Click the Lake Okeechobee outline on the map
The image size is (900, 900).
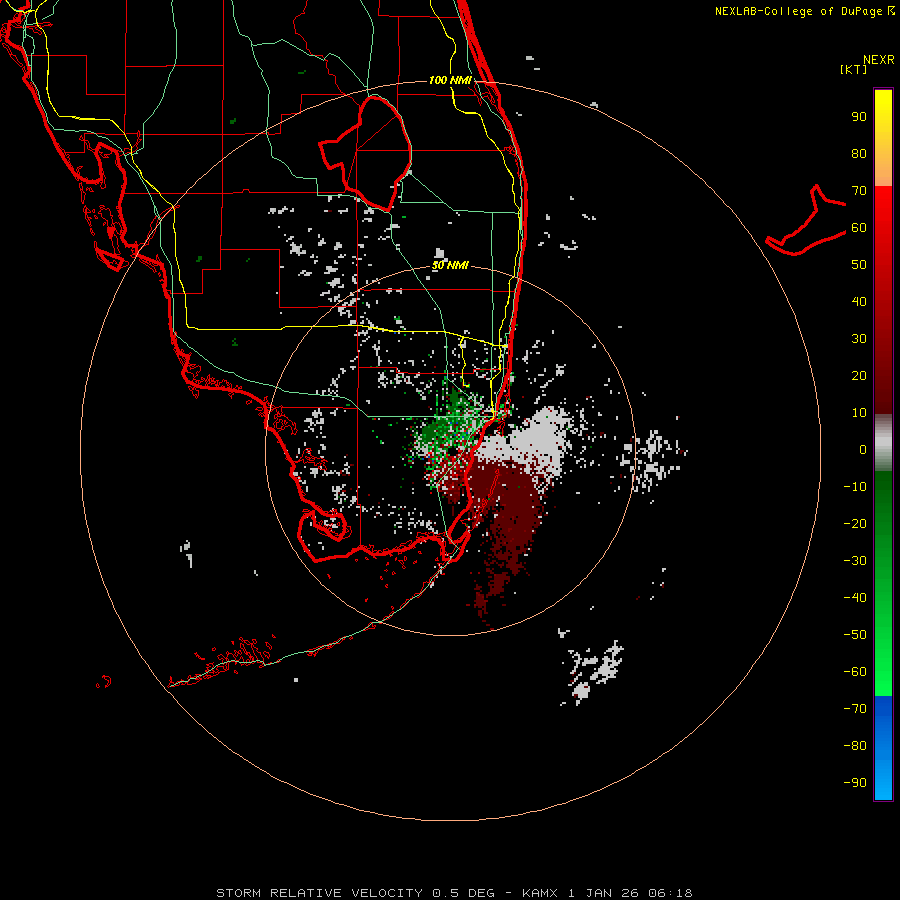tap(366, 153)
